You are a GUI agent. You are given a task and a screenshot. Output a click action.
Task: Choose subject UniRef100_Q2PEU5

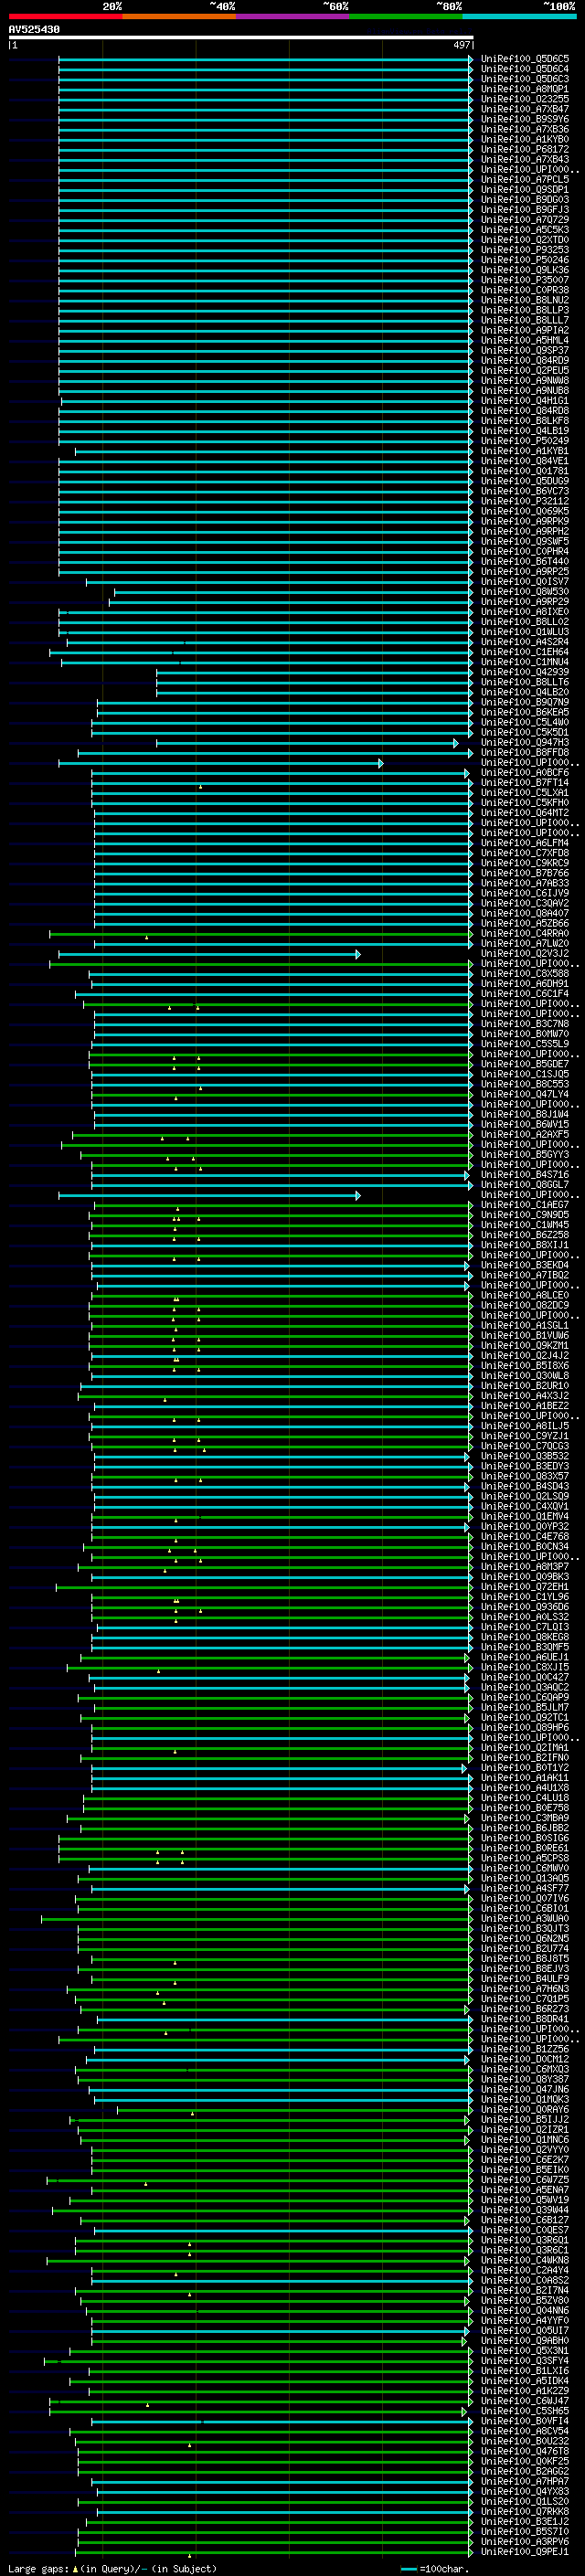[x=525, y=371]
